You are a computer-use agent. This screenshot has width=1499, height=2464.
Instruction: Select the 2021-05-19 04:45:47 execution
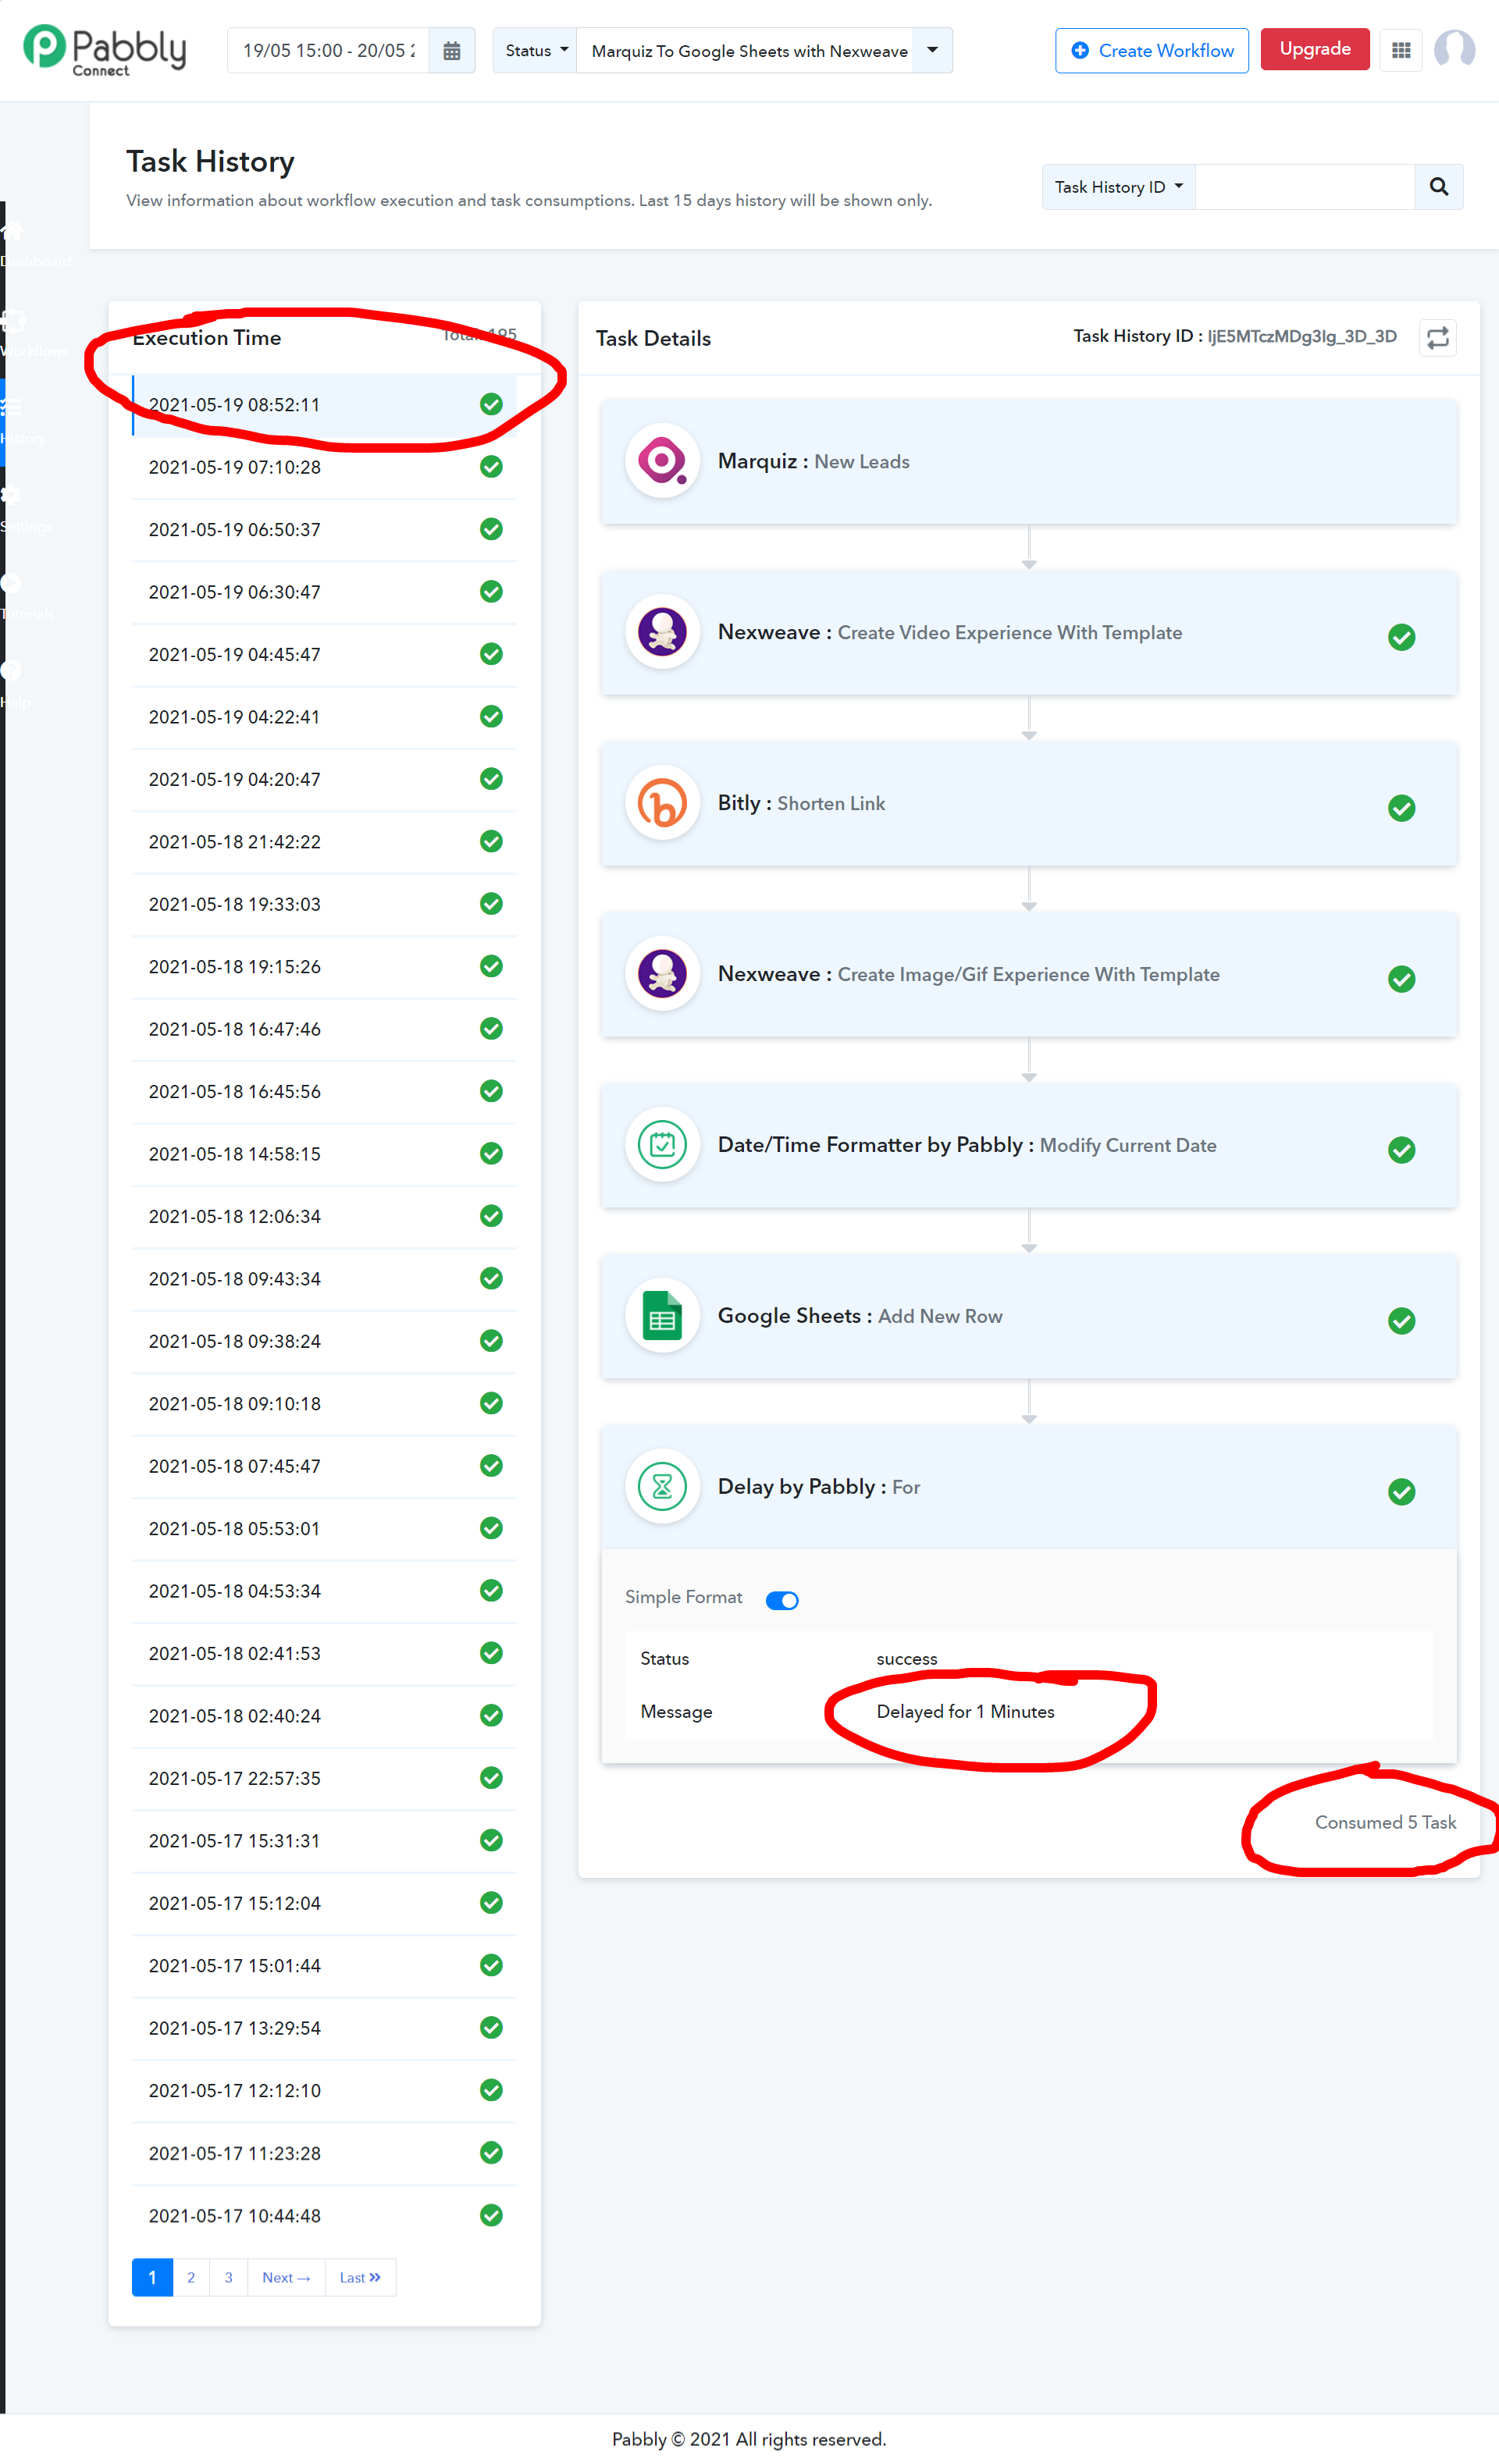325,654
